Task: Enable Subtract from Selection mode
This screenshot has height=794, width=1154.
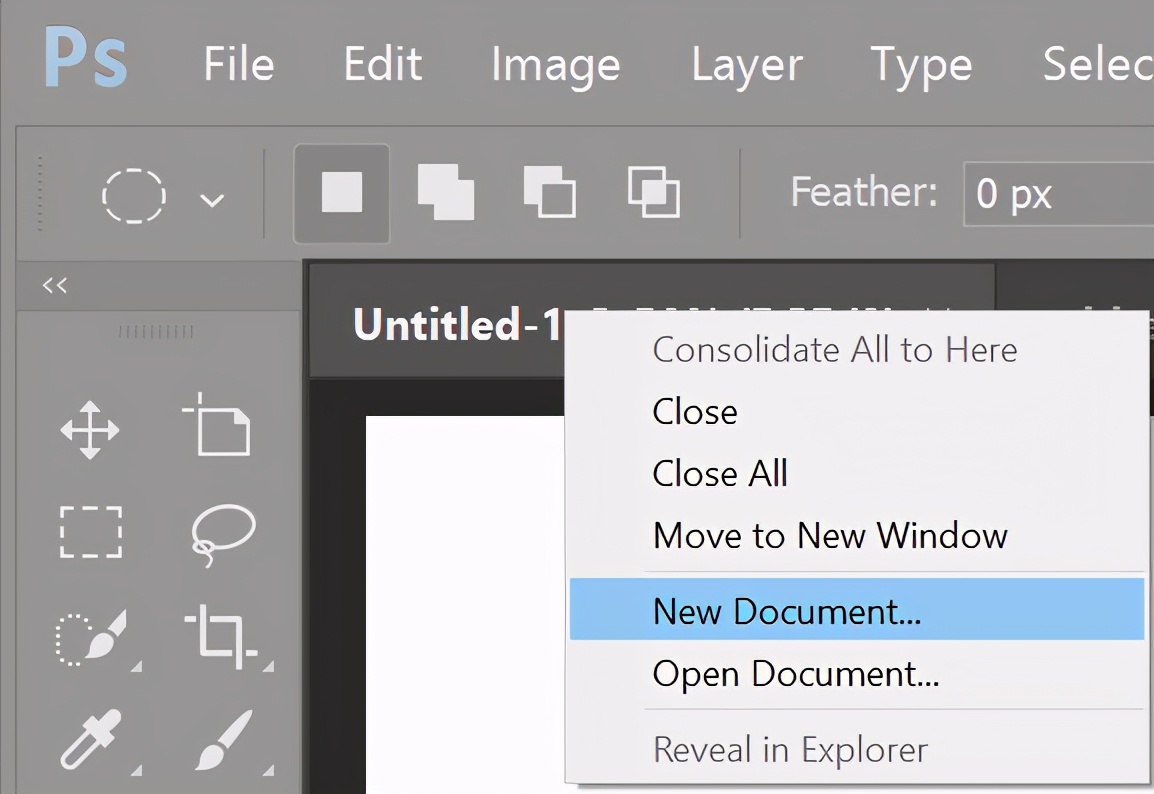Action: [x=548, y=194]
